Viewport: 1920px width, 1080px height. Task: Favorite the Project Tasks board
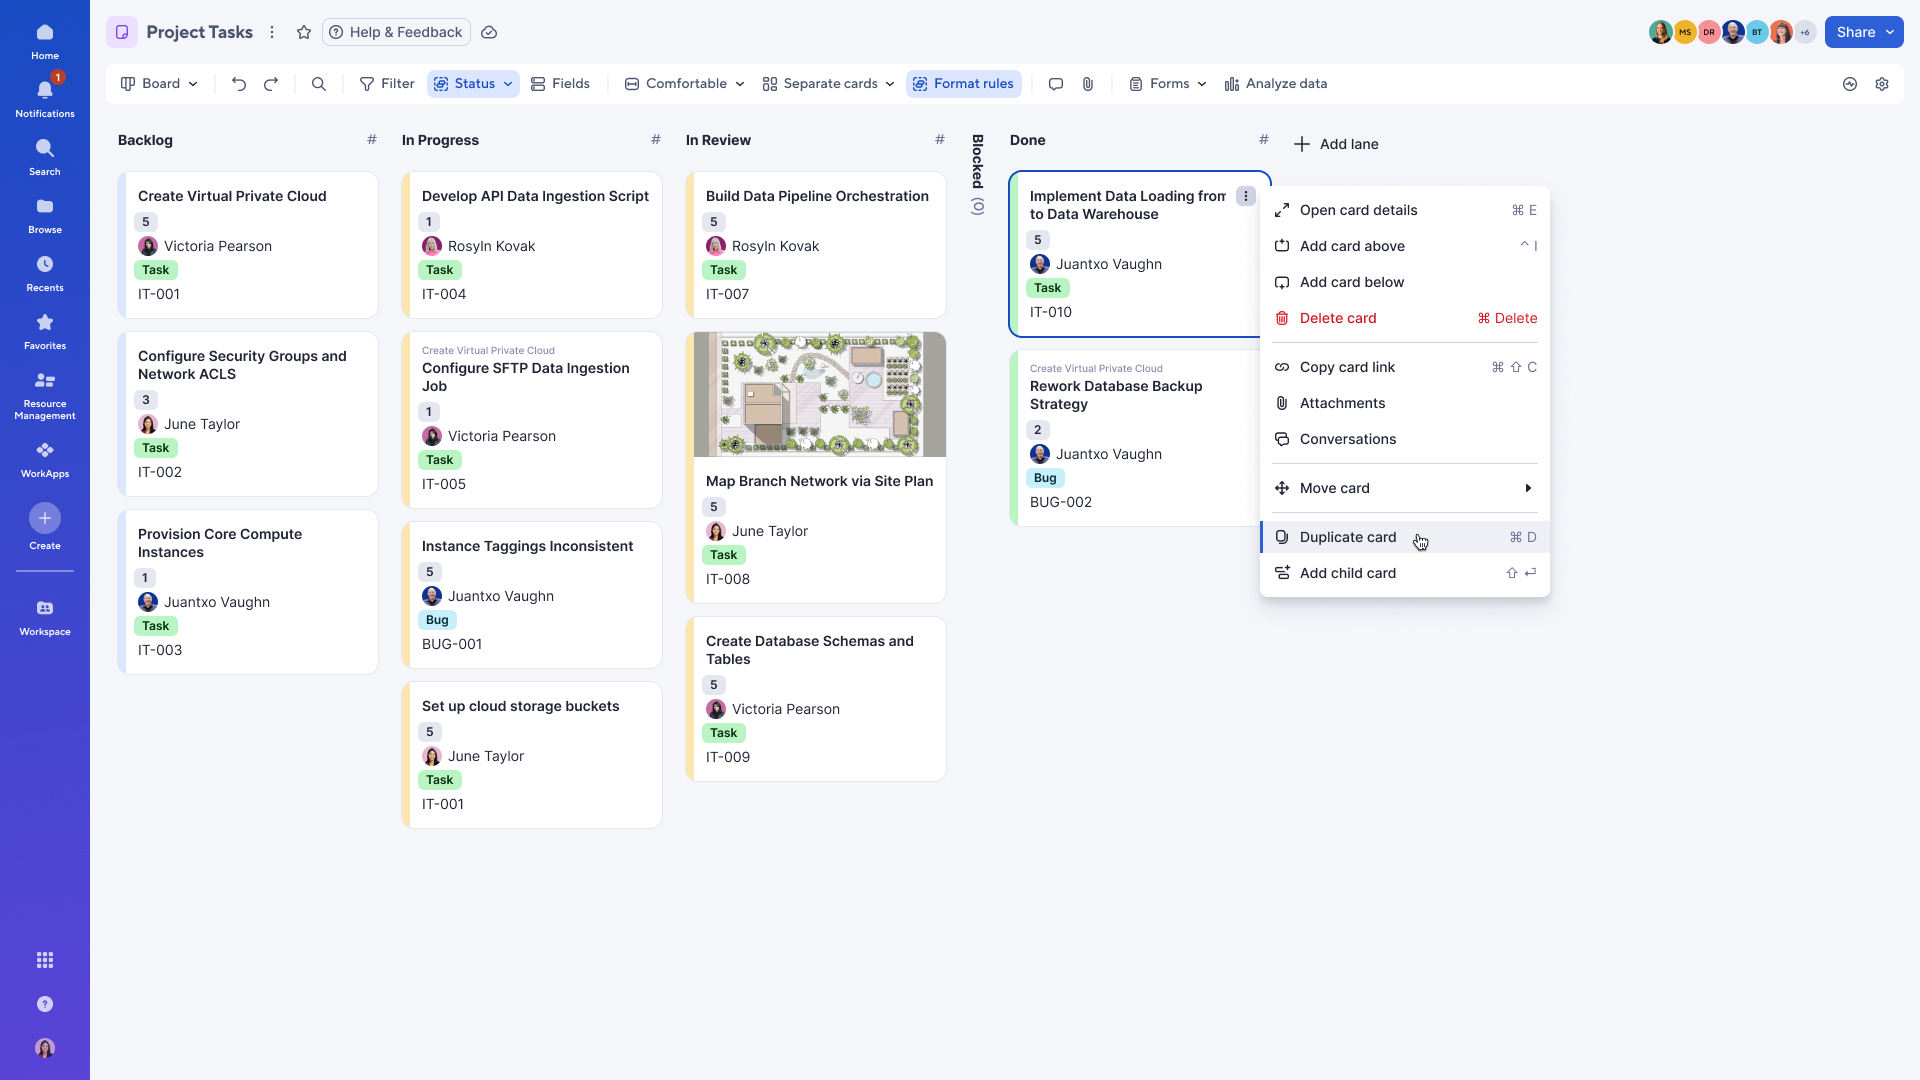304,32
